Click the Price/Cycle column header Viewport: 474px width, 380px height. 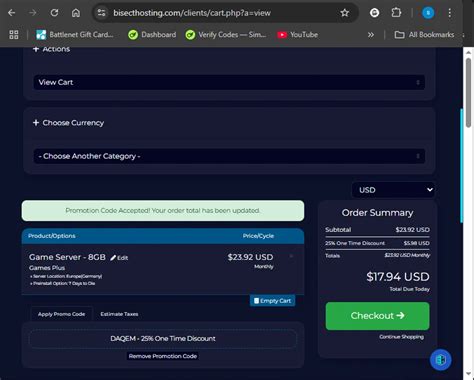[258, 236]
